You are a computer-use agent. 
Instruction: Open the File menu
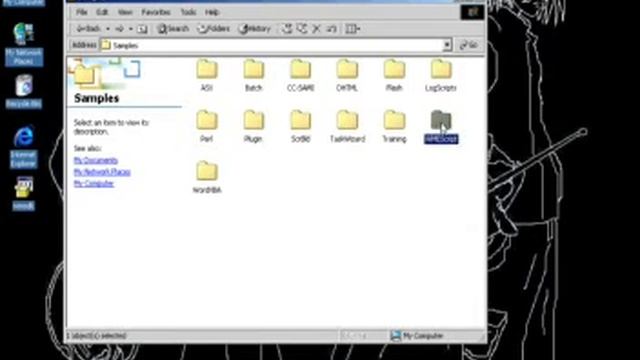coord(82,12)
